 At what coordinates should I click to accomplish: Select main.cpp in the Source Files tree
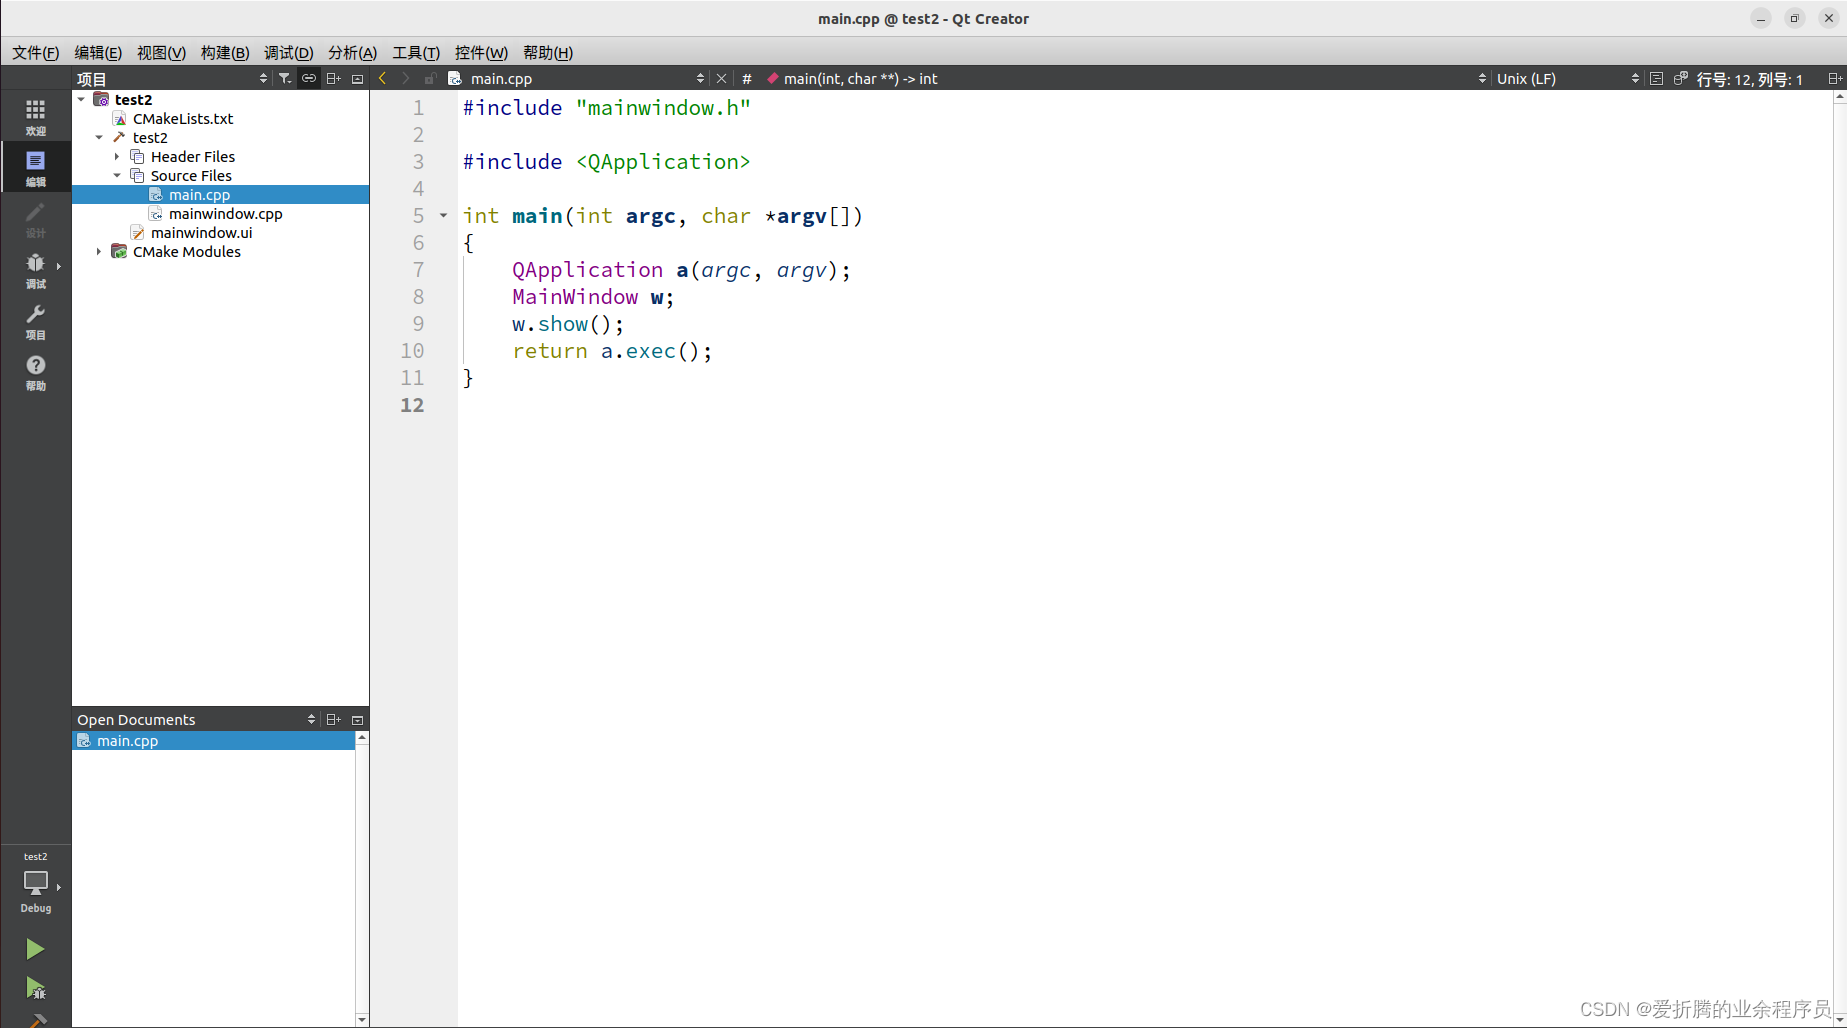[x=220, y=194]
